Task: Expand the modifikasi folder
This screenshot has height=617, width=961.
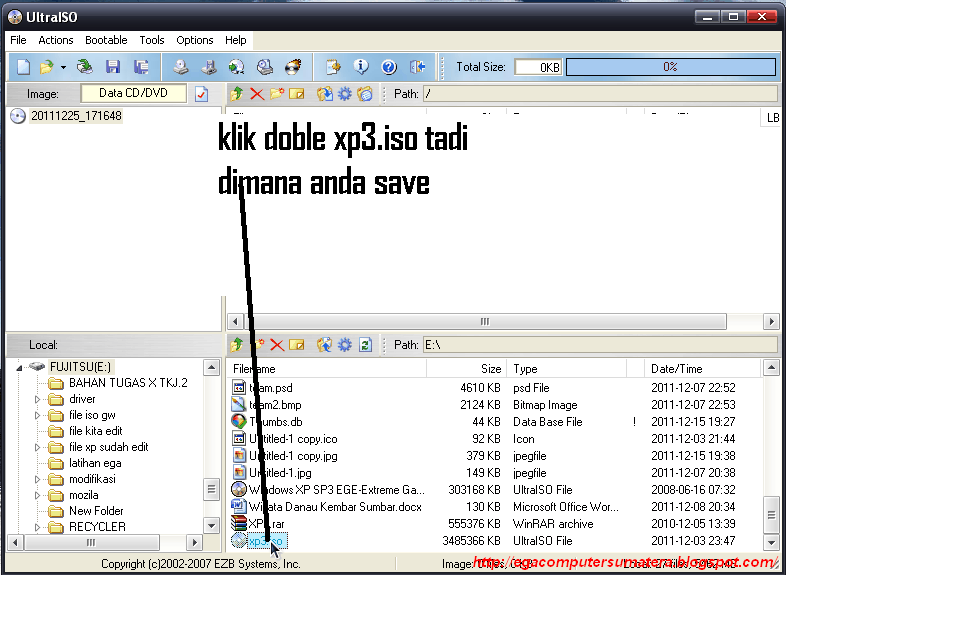Action: [x=37, y=479]
